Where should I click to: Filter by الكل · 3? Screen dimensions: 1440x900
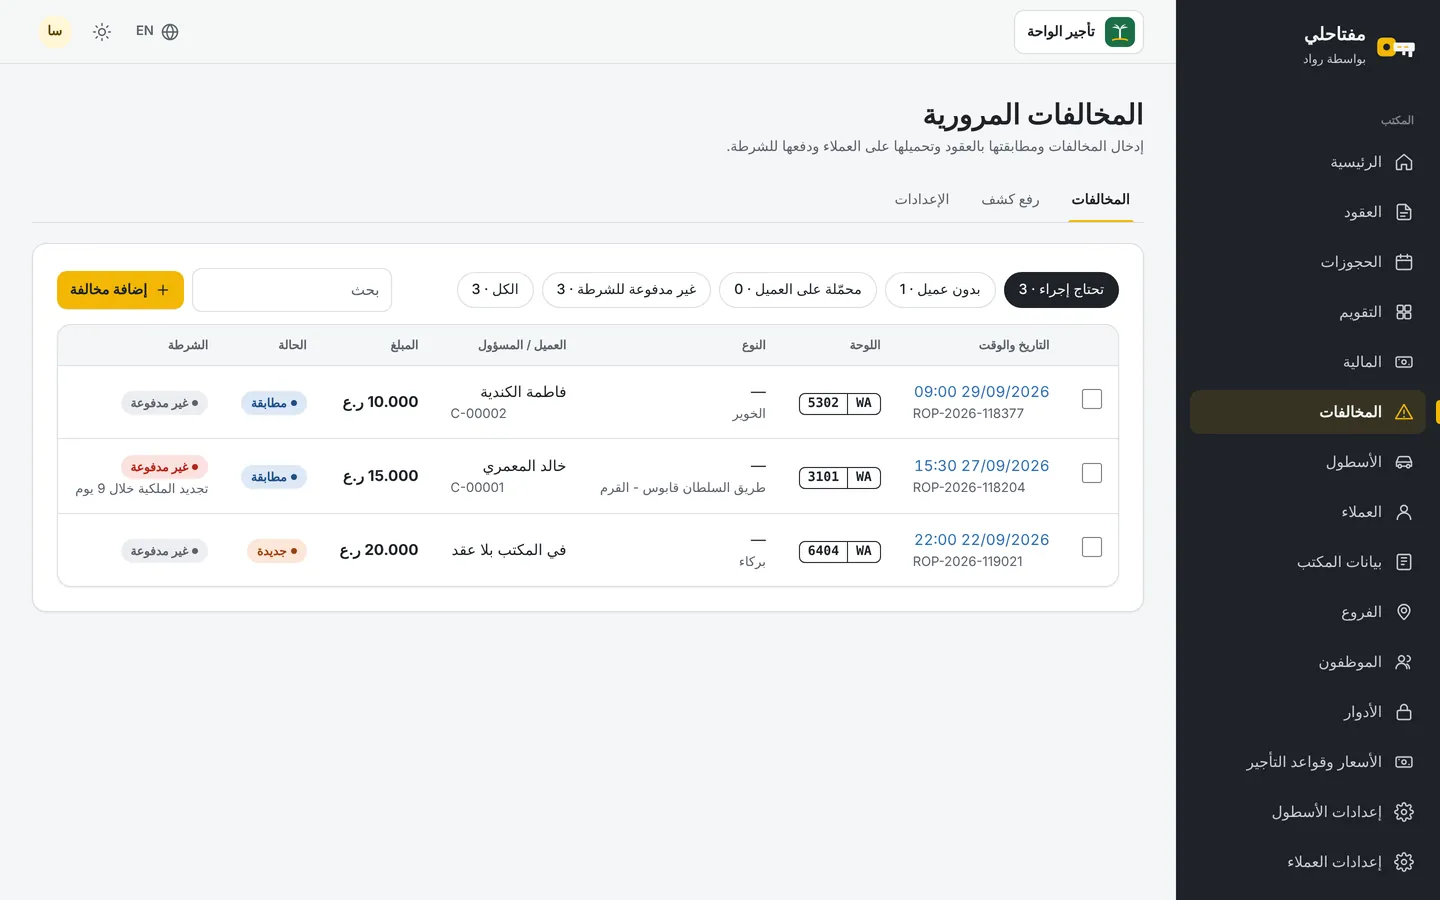pyautogui.click(x=495, y=290)
